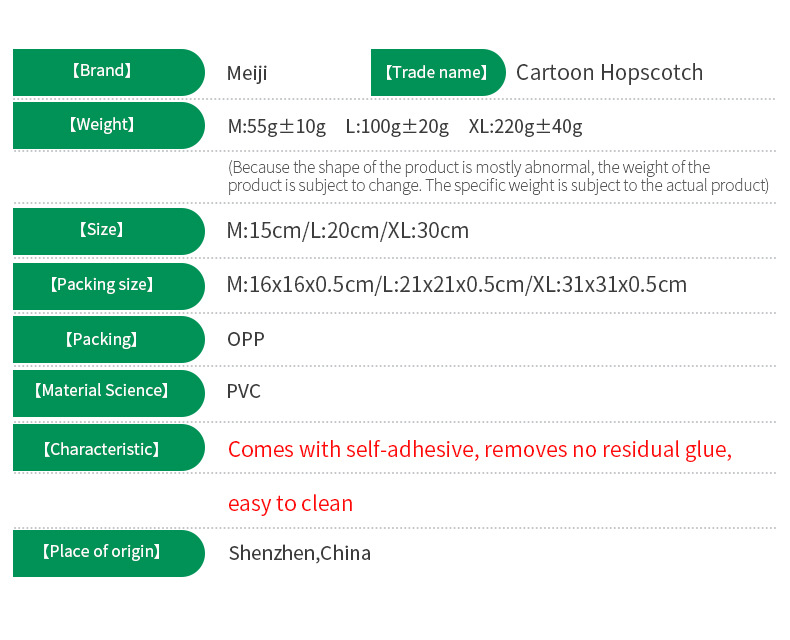The height and width of the screenshot is (640, 790).
Task: Click the OPP packing value
Action: point(246,339)
